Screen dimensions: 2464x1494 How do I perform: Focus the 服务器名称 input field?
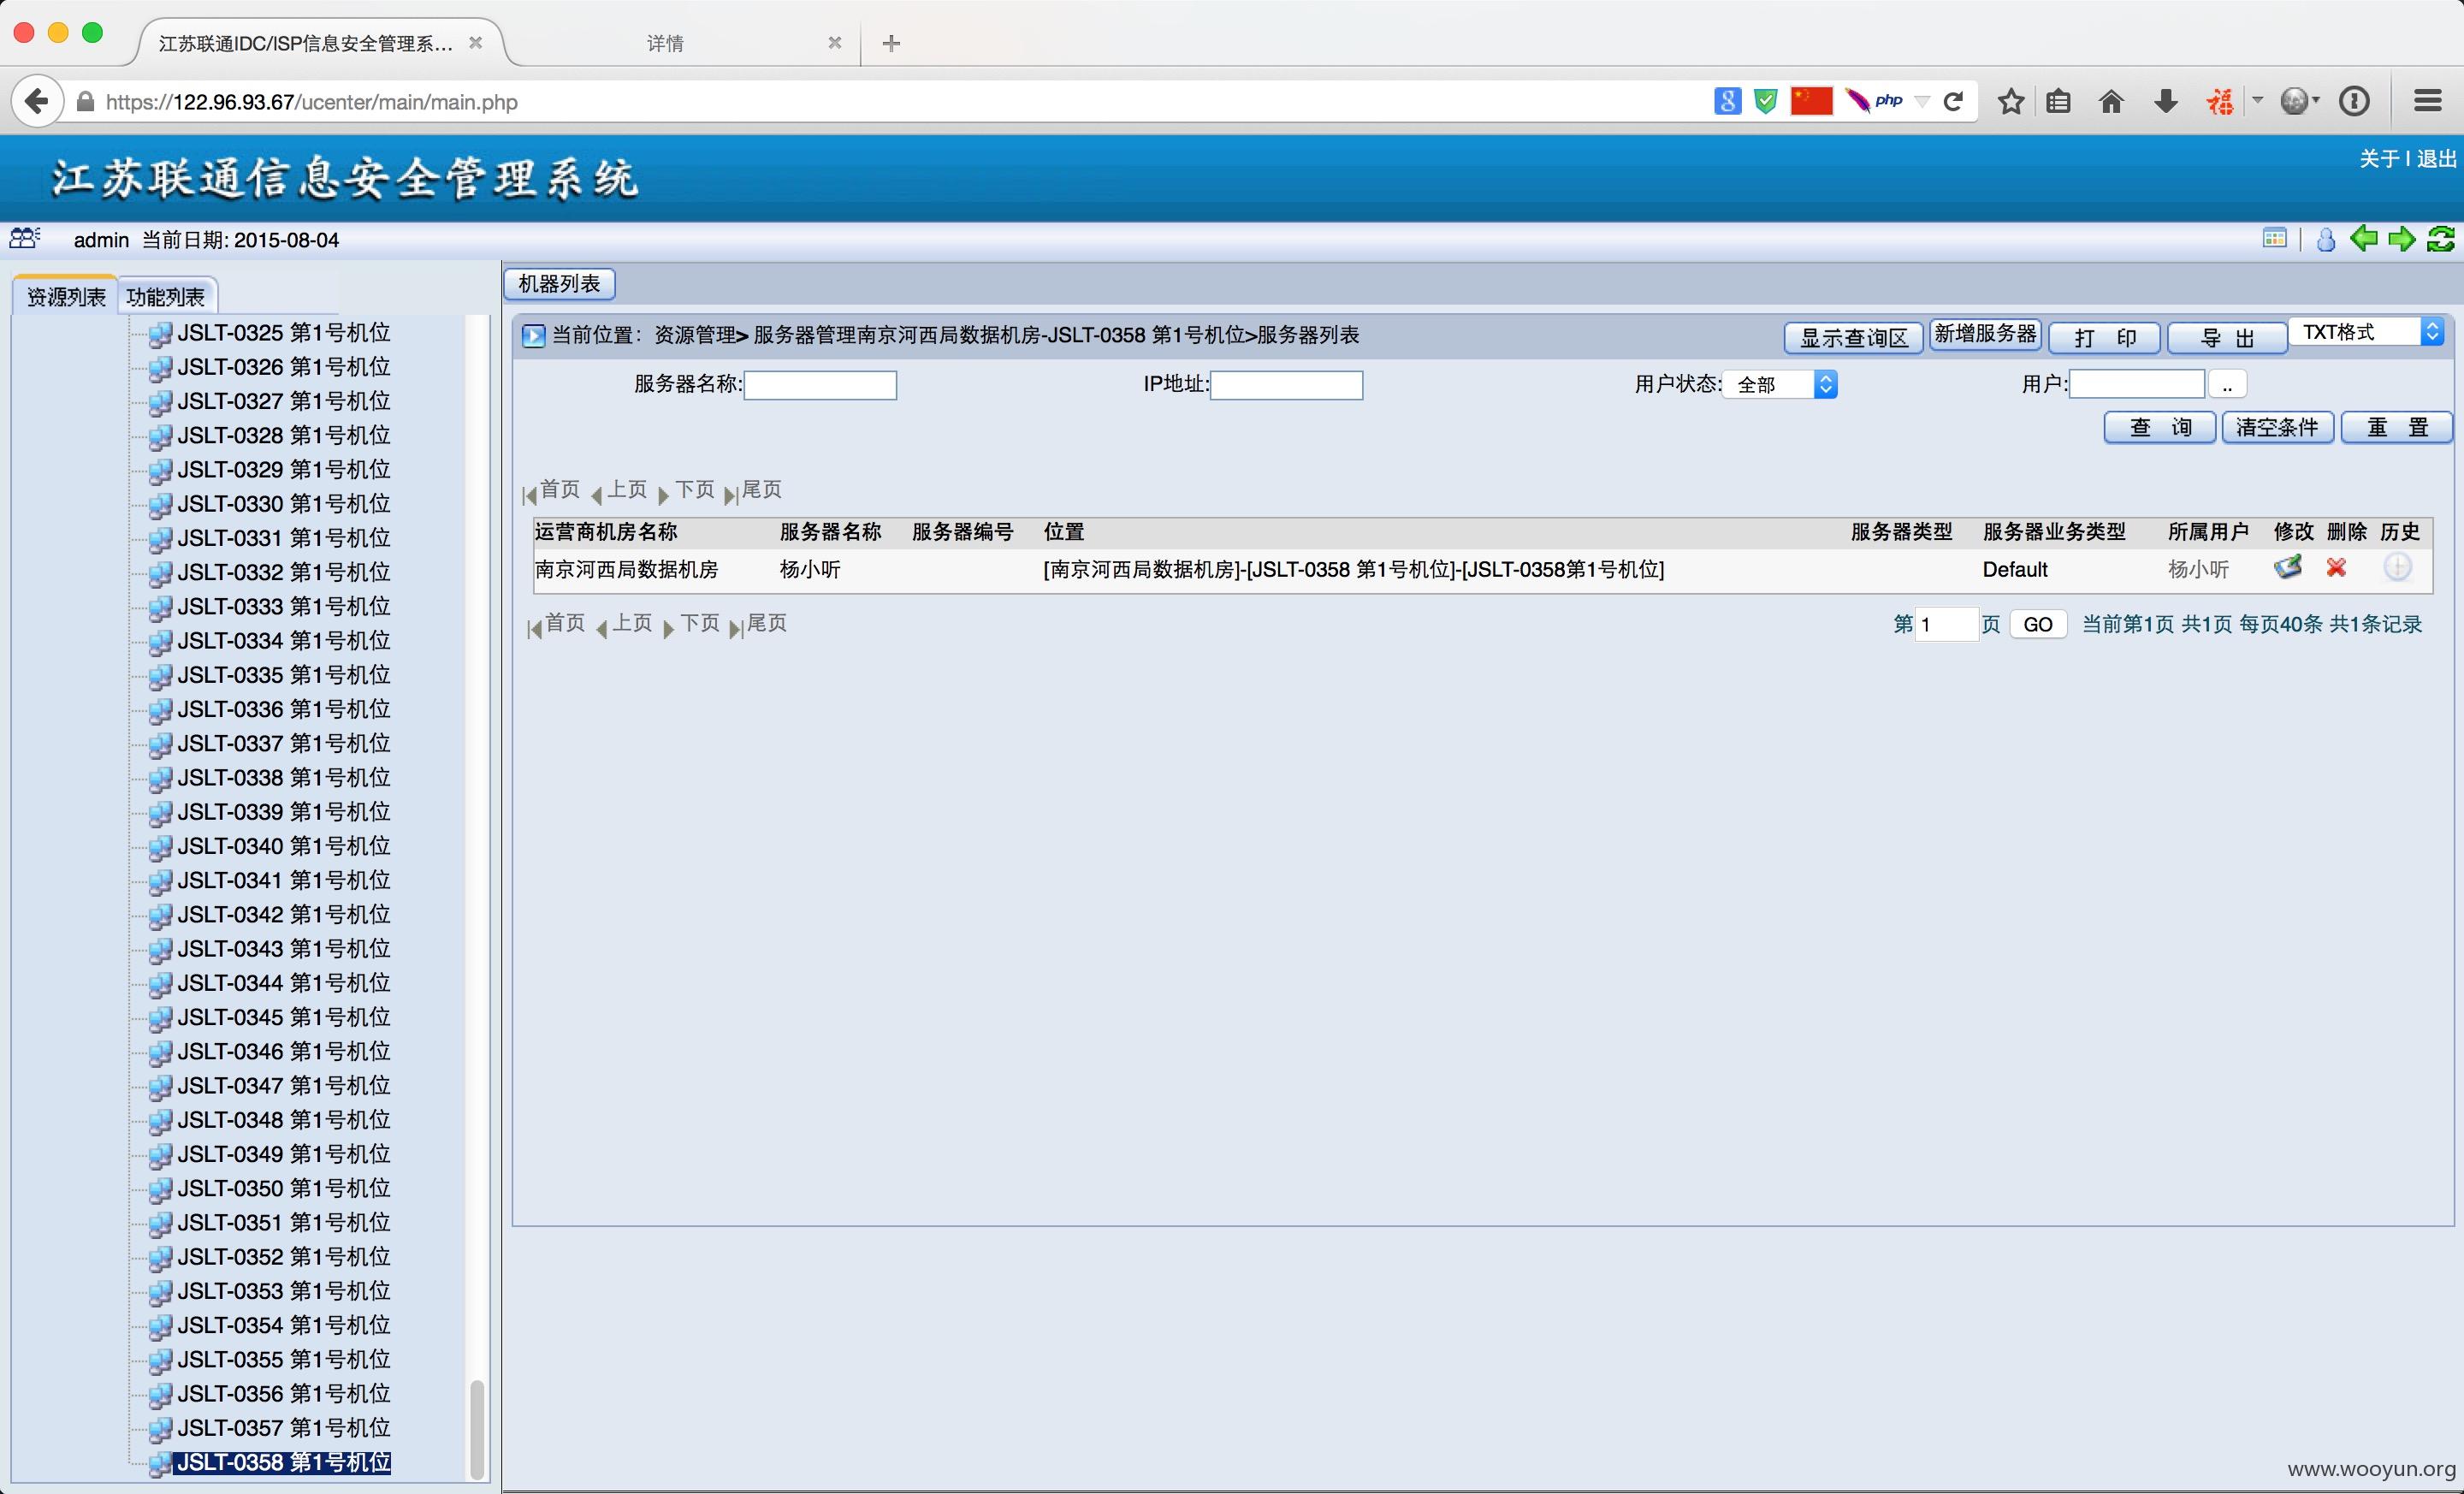(820, 385)
